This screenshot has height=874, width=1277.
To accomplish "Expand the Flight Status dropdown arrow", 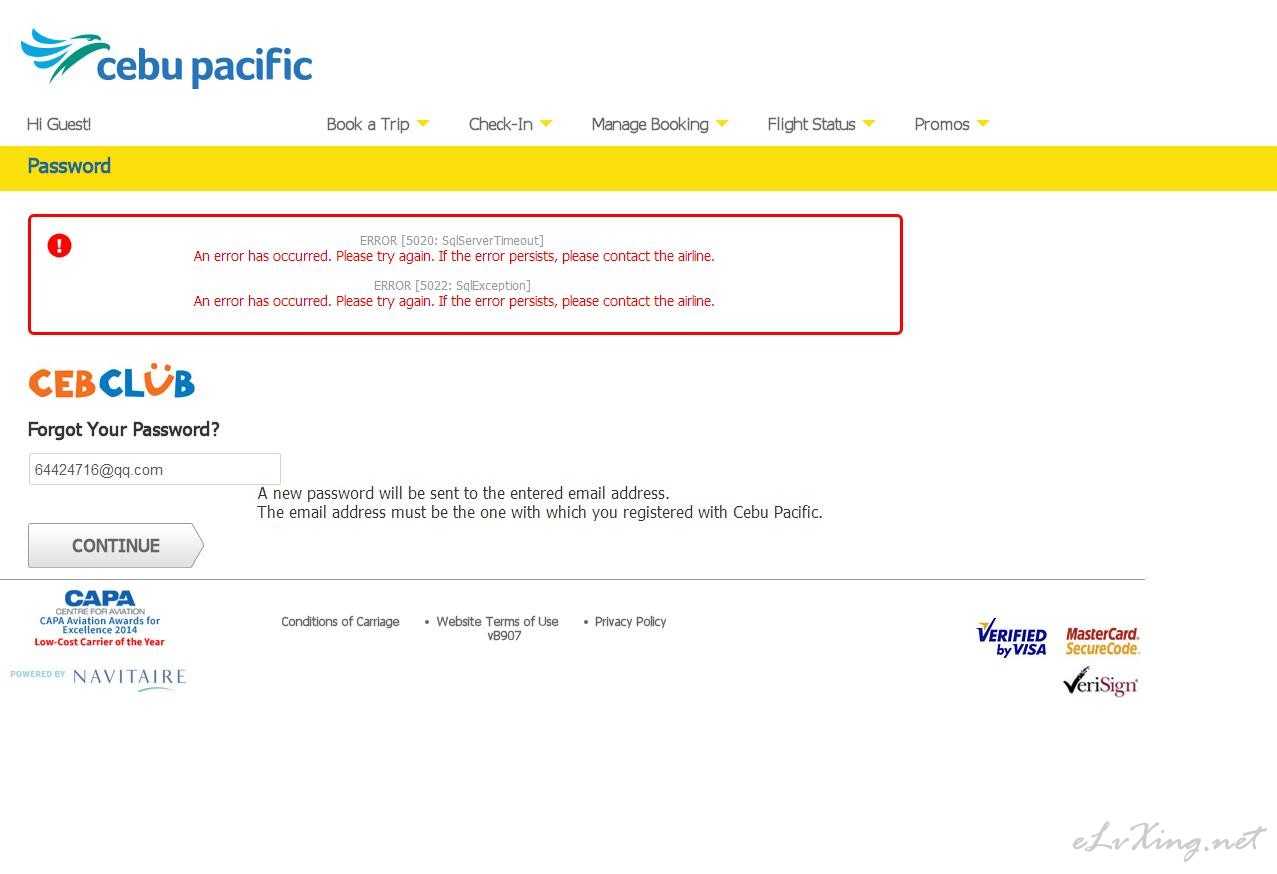I will click(869, 124).
